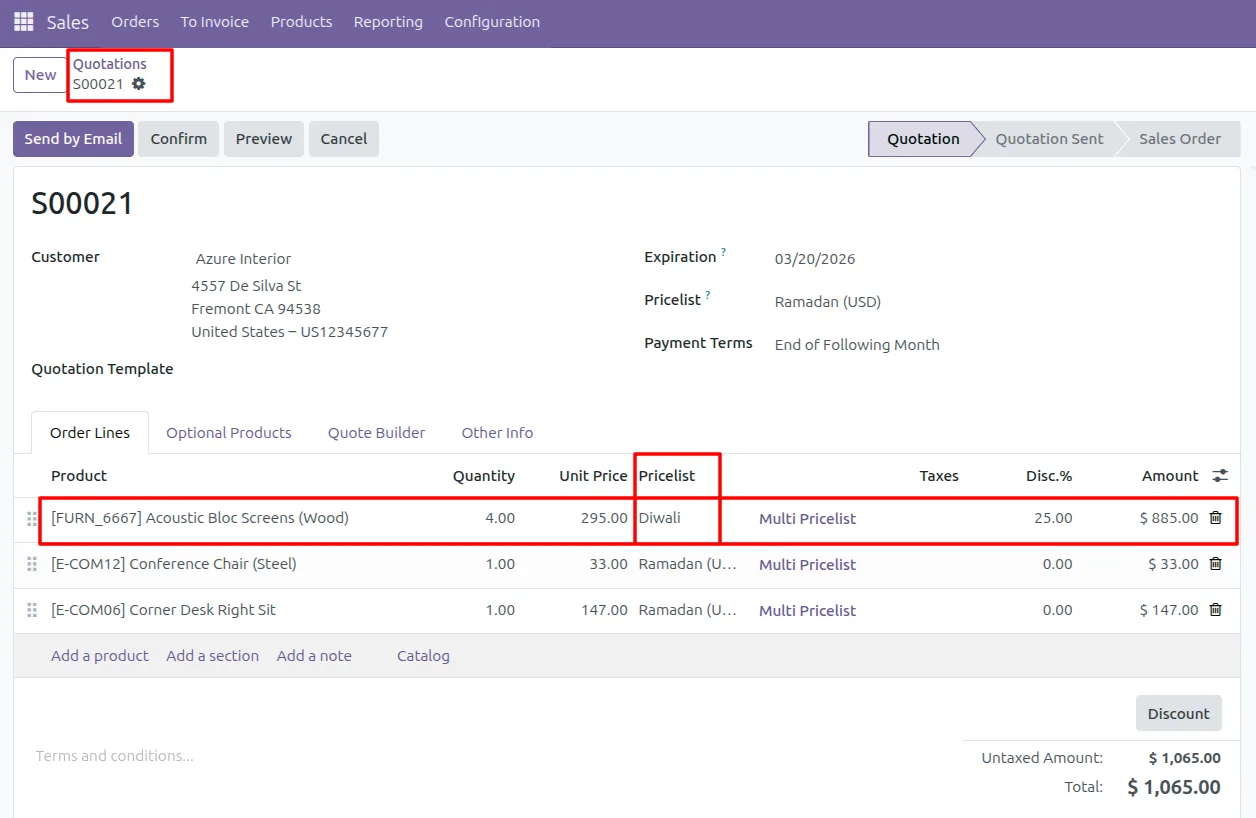Screen dimensions: 1256x818
Task: Select the Acoustic Bloc Screens product cell
Action: tap(200, 518)
